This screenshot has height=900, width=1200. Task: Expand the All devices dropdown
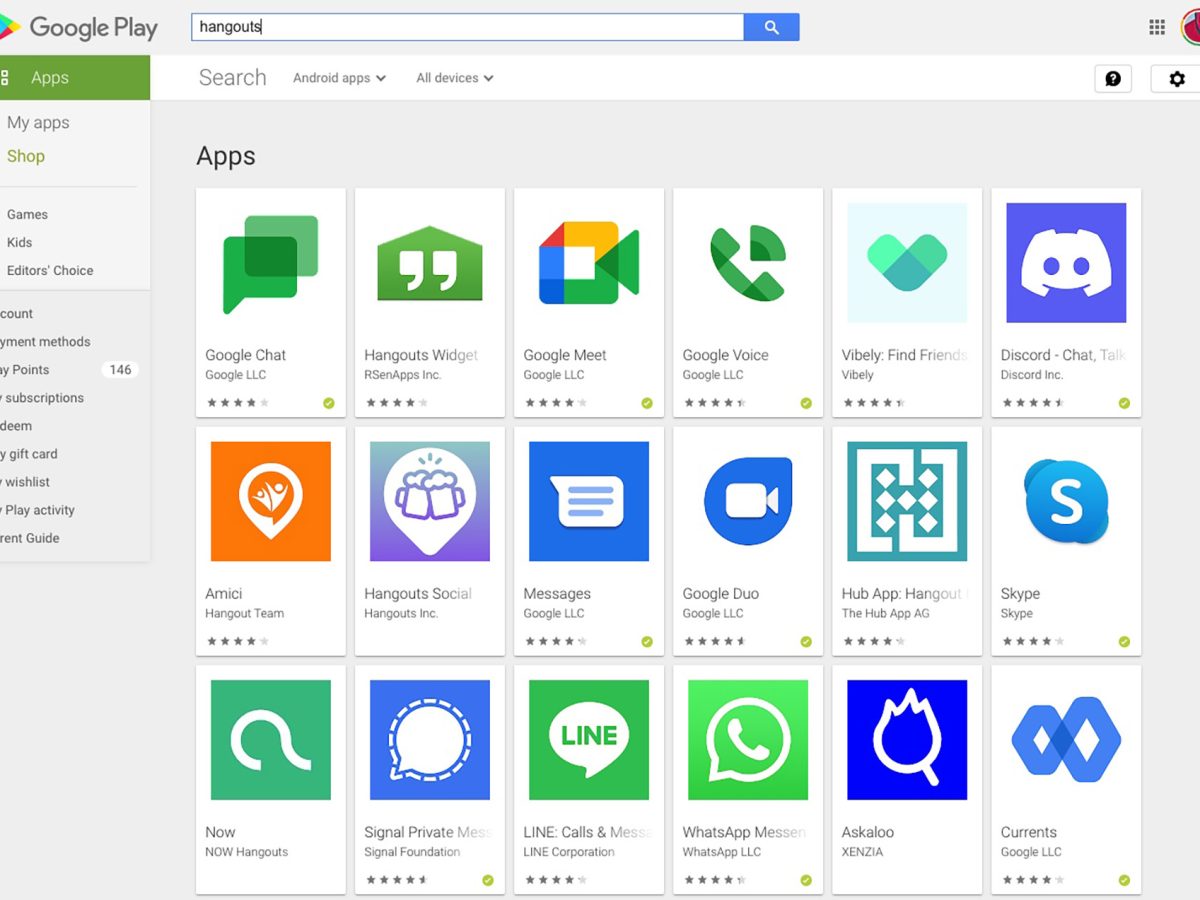[x=454, y=78]
